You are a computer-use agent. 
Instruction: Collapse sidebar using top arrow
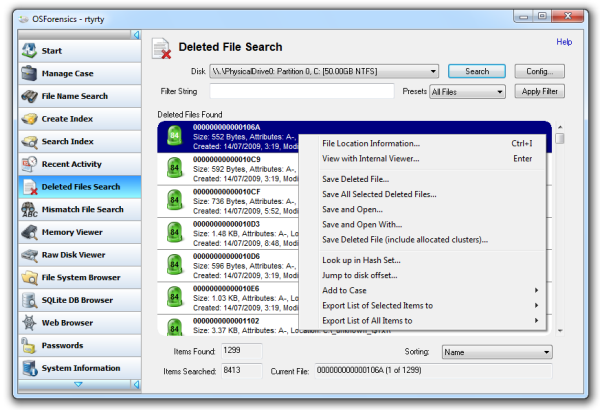click(x=136, y=35)
